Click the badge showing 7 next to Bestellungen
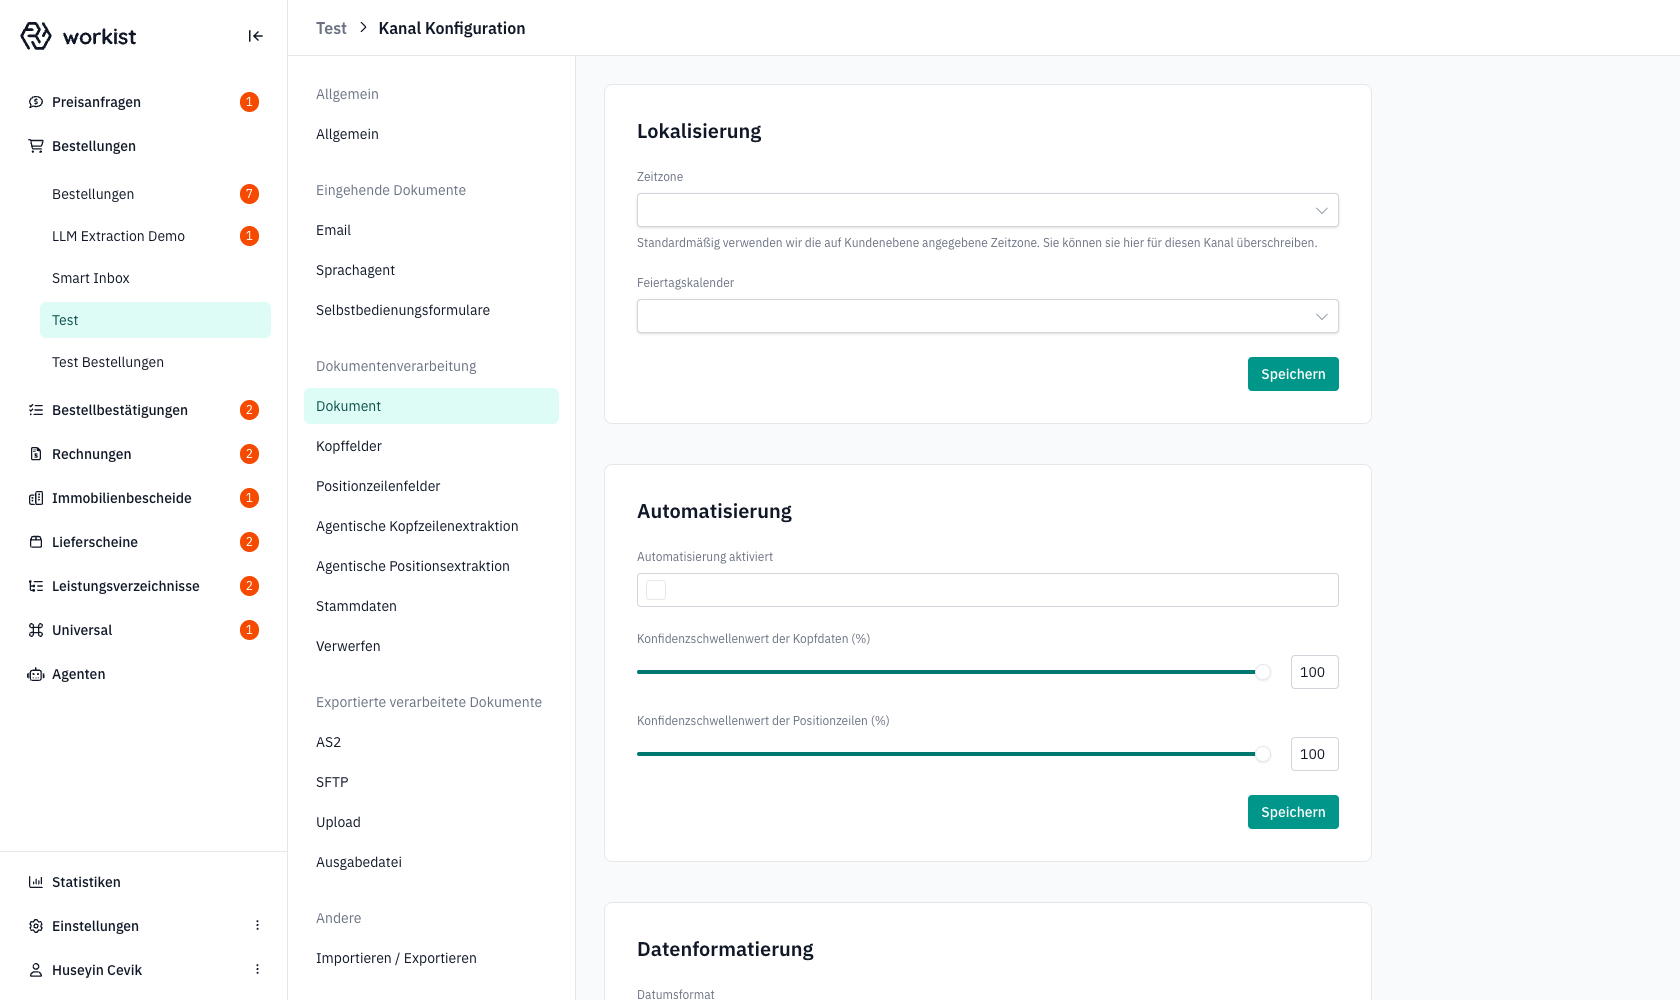Viewport: 1680px width, 1000px height. 250,194
